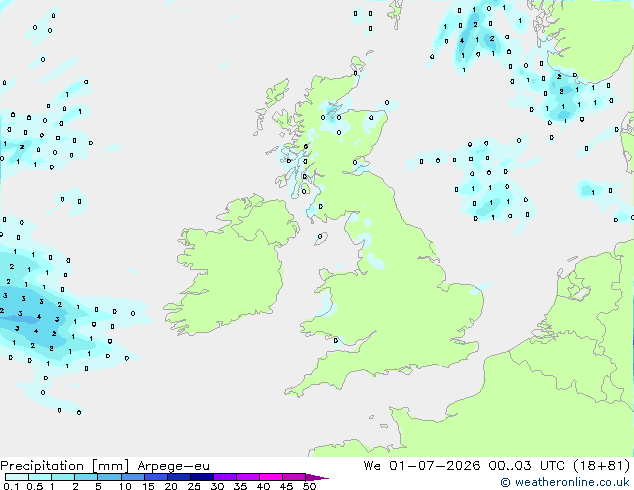Screen dimensions: 634x490
Task: Open the weatheronline.co.uk copyright link
Action: pyautogui.click(x=564, y=482)
